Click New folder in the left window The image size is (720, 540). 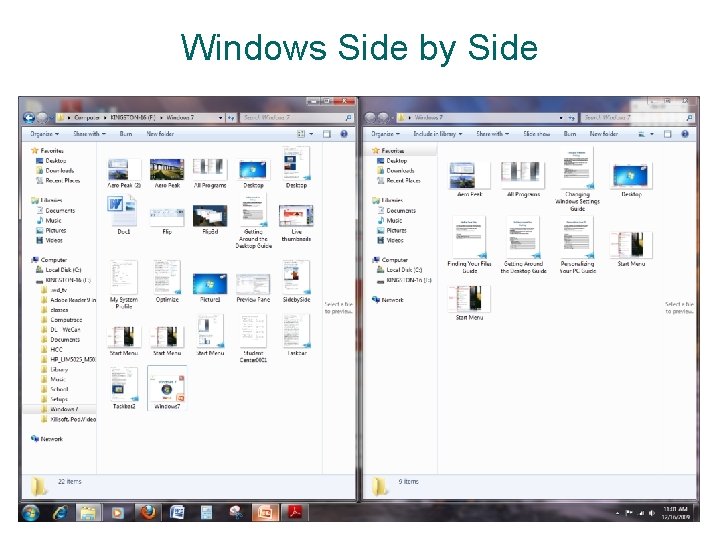pos(160,134)
